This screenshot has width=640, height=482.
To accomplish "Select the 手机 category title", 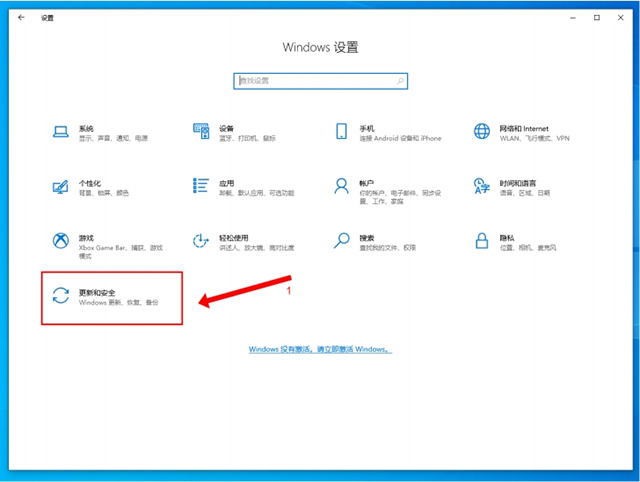I will pyautogui.click(x=367, y=129).
